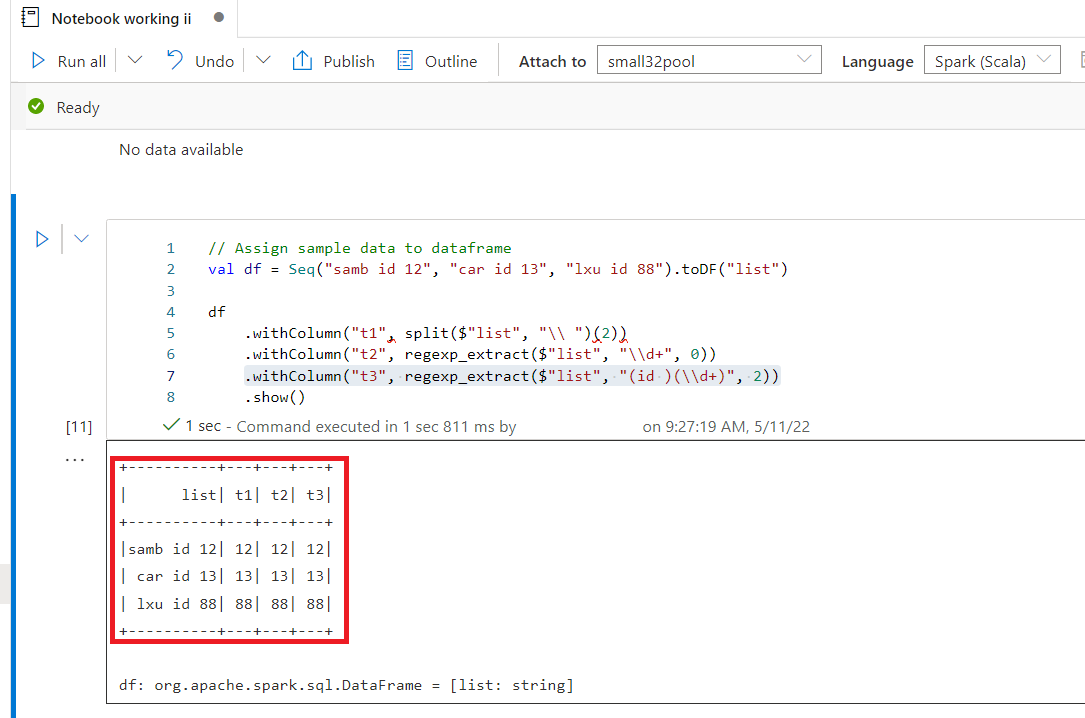Click the 'Ready' status text
The image size is (1085, 718).
[78, 108]
